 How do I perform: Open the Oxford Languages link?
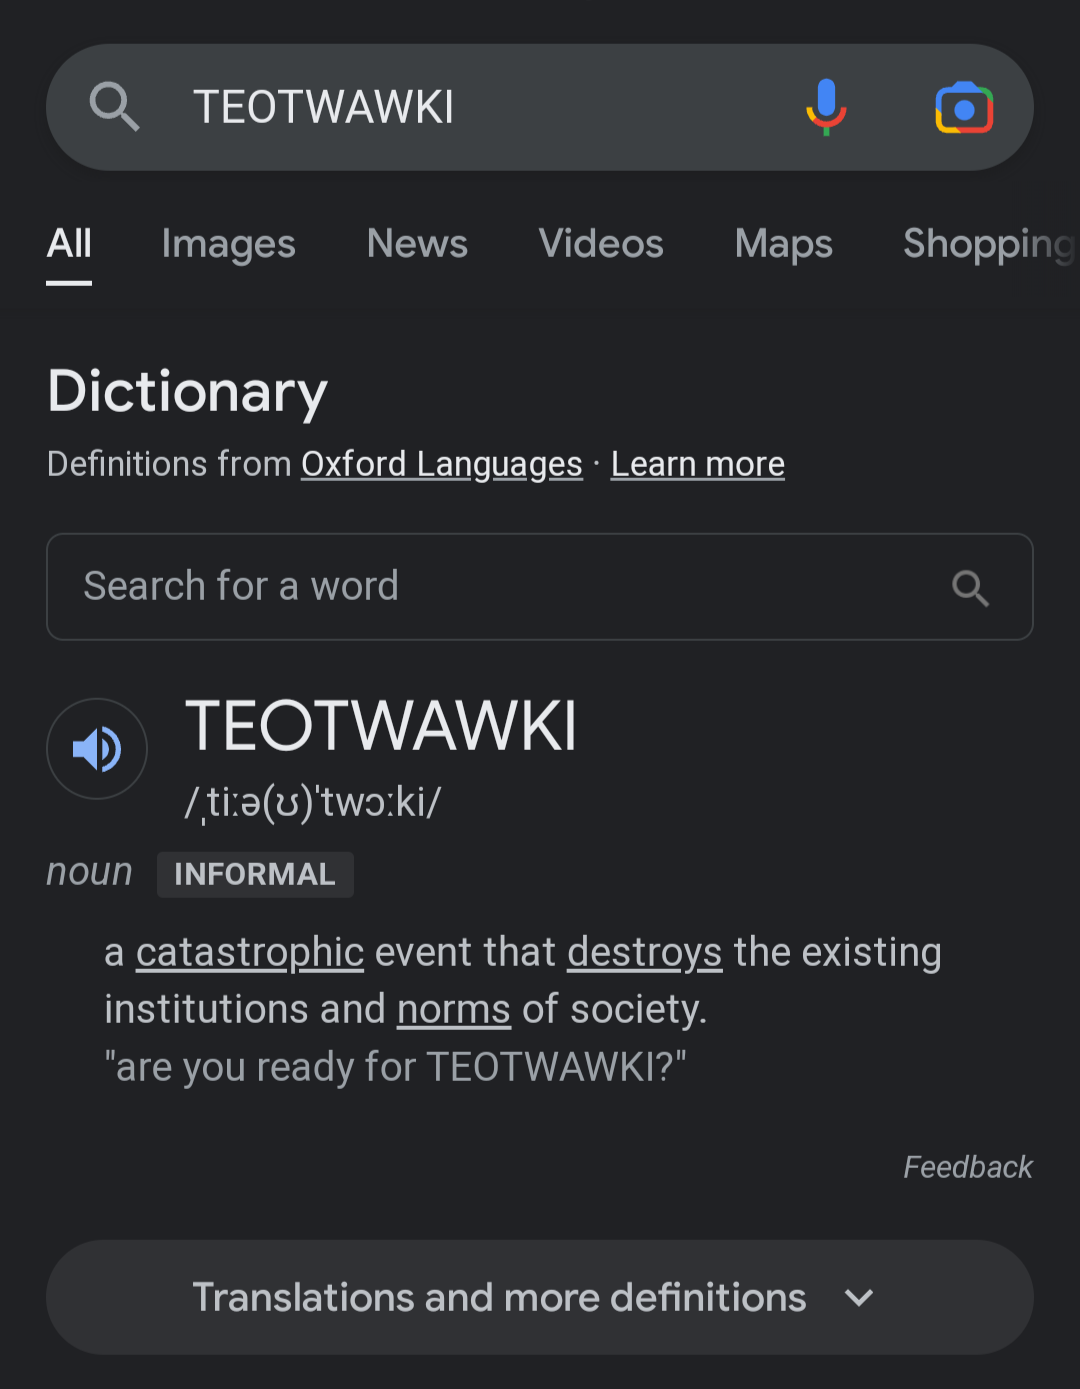[442, 464]
